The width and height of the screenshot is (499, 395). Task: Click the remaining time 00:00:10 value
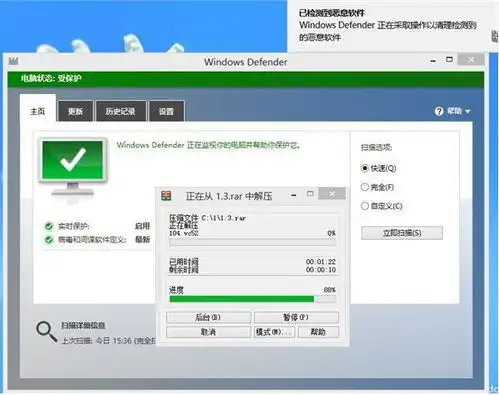[321, 270]
